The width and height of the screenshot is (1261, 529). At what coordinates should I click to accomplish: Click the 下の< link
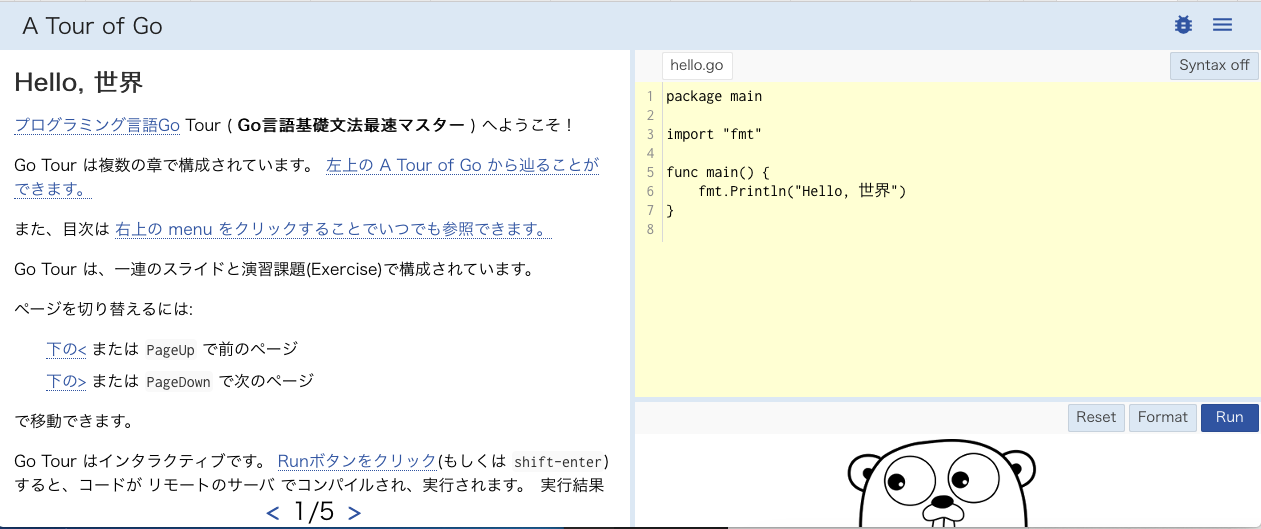pos(67,349)
